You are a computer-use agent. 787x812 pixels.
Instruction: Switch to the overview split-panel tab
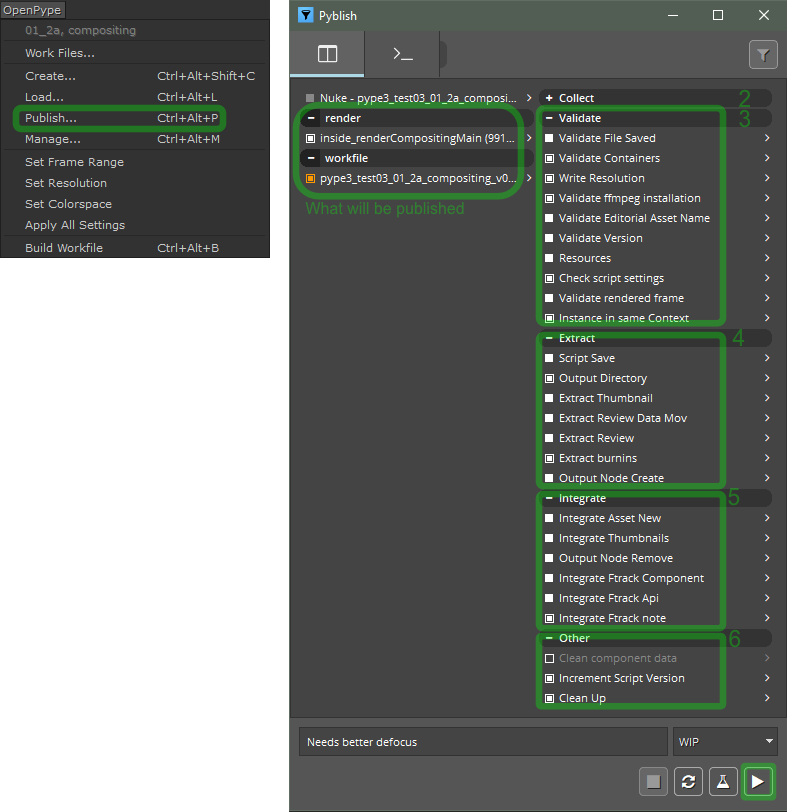point(327,54)
